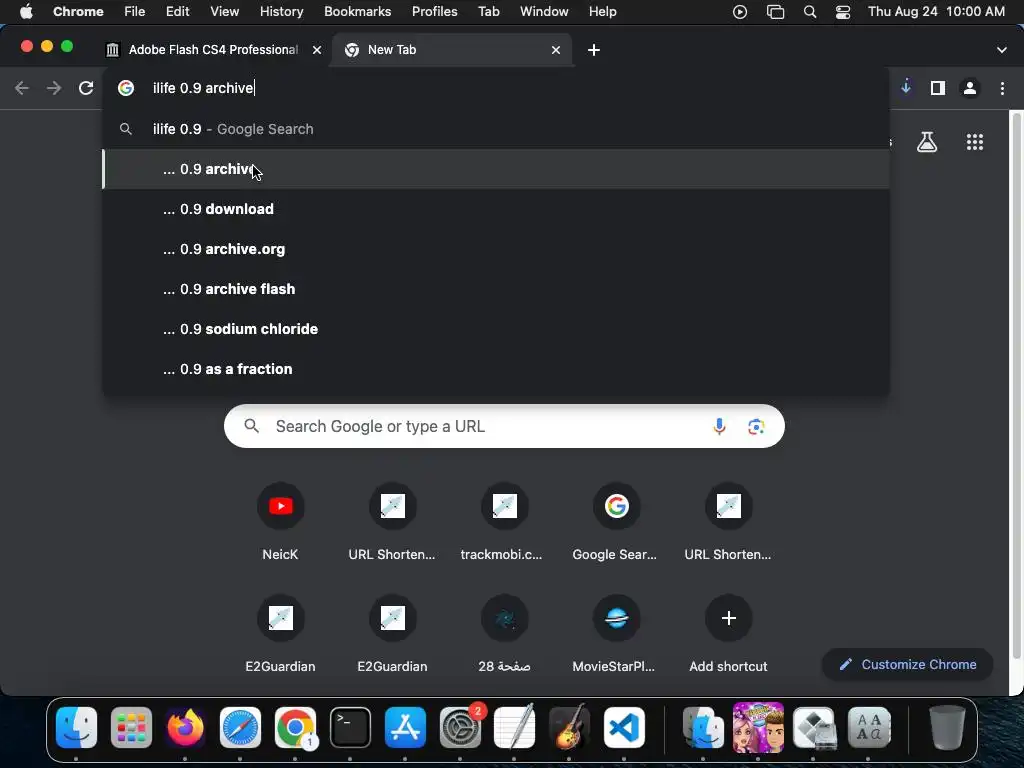
Task: Select suggestion '0.9 sodium chloride'
Action: tap(496, 328)
